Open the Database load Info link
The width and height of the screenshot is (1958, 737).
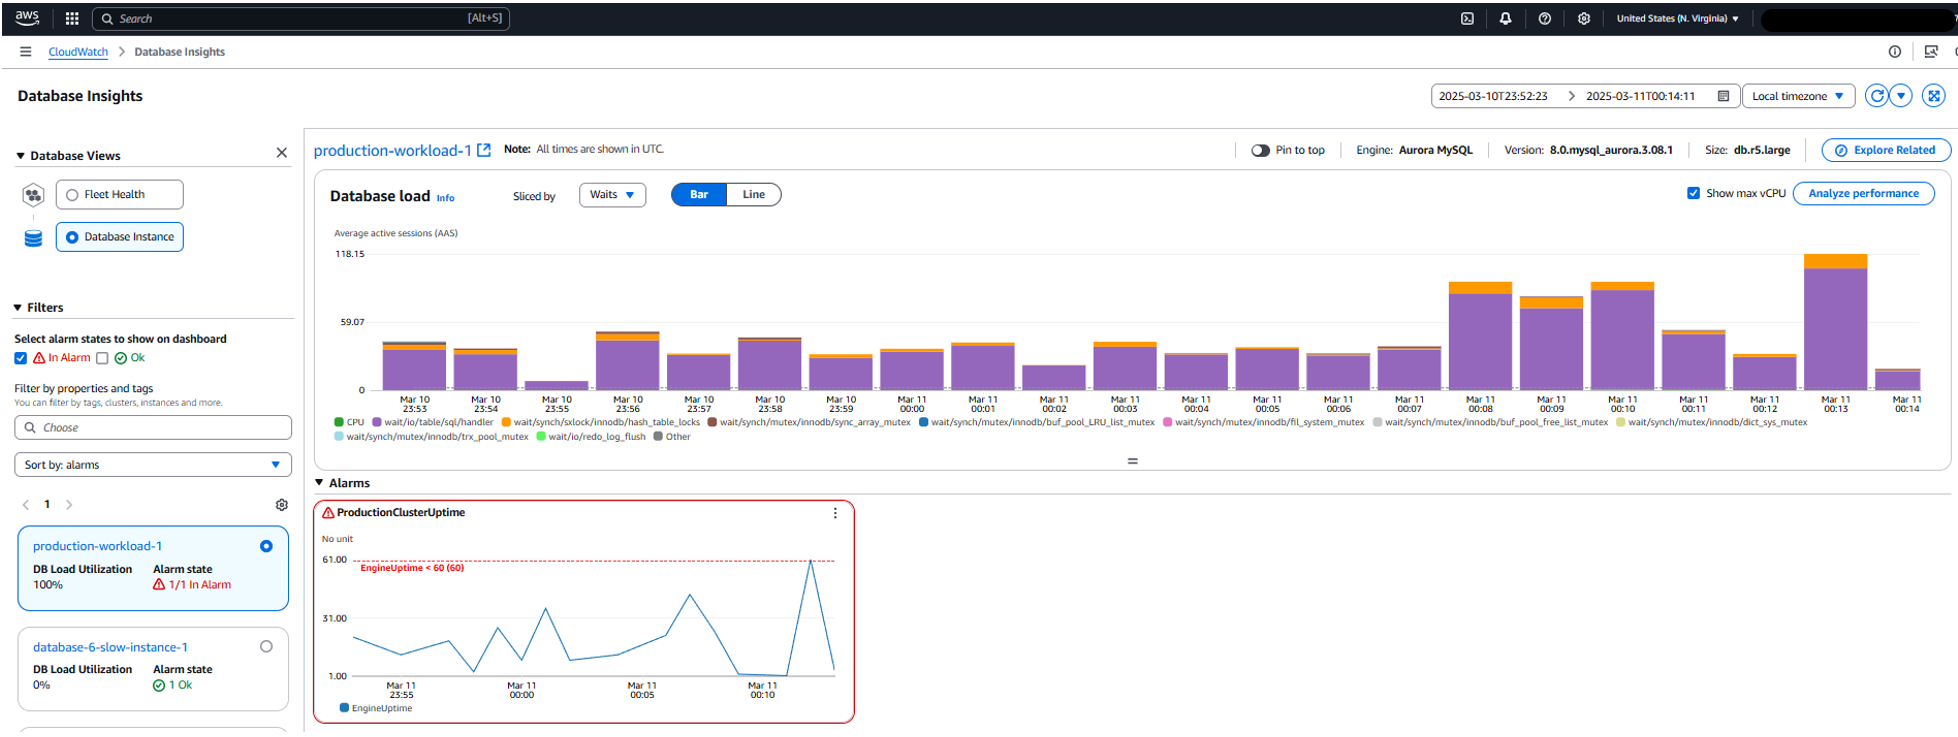(x=446, y=198)
